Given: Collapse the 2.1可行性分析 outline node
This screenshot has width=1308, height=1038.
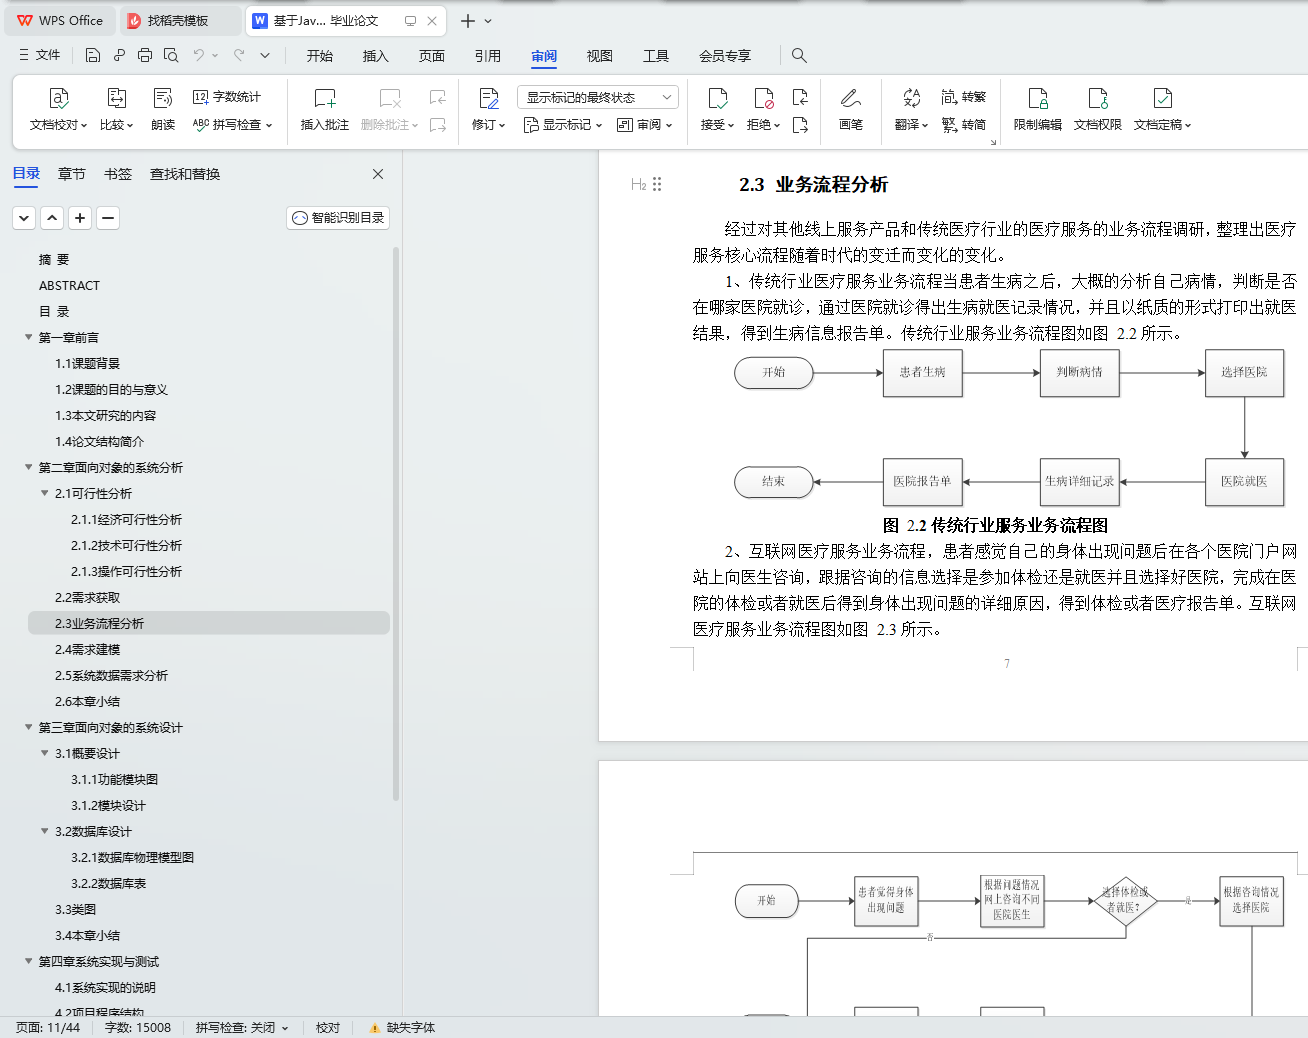Looking at the screenshot, I should pos(45,493).
